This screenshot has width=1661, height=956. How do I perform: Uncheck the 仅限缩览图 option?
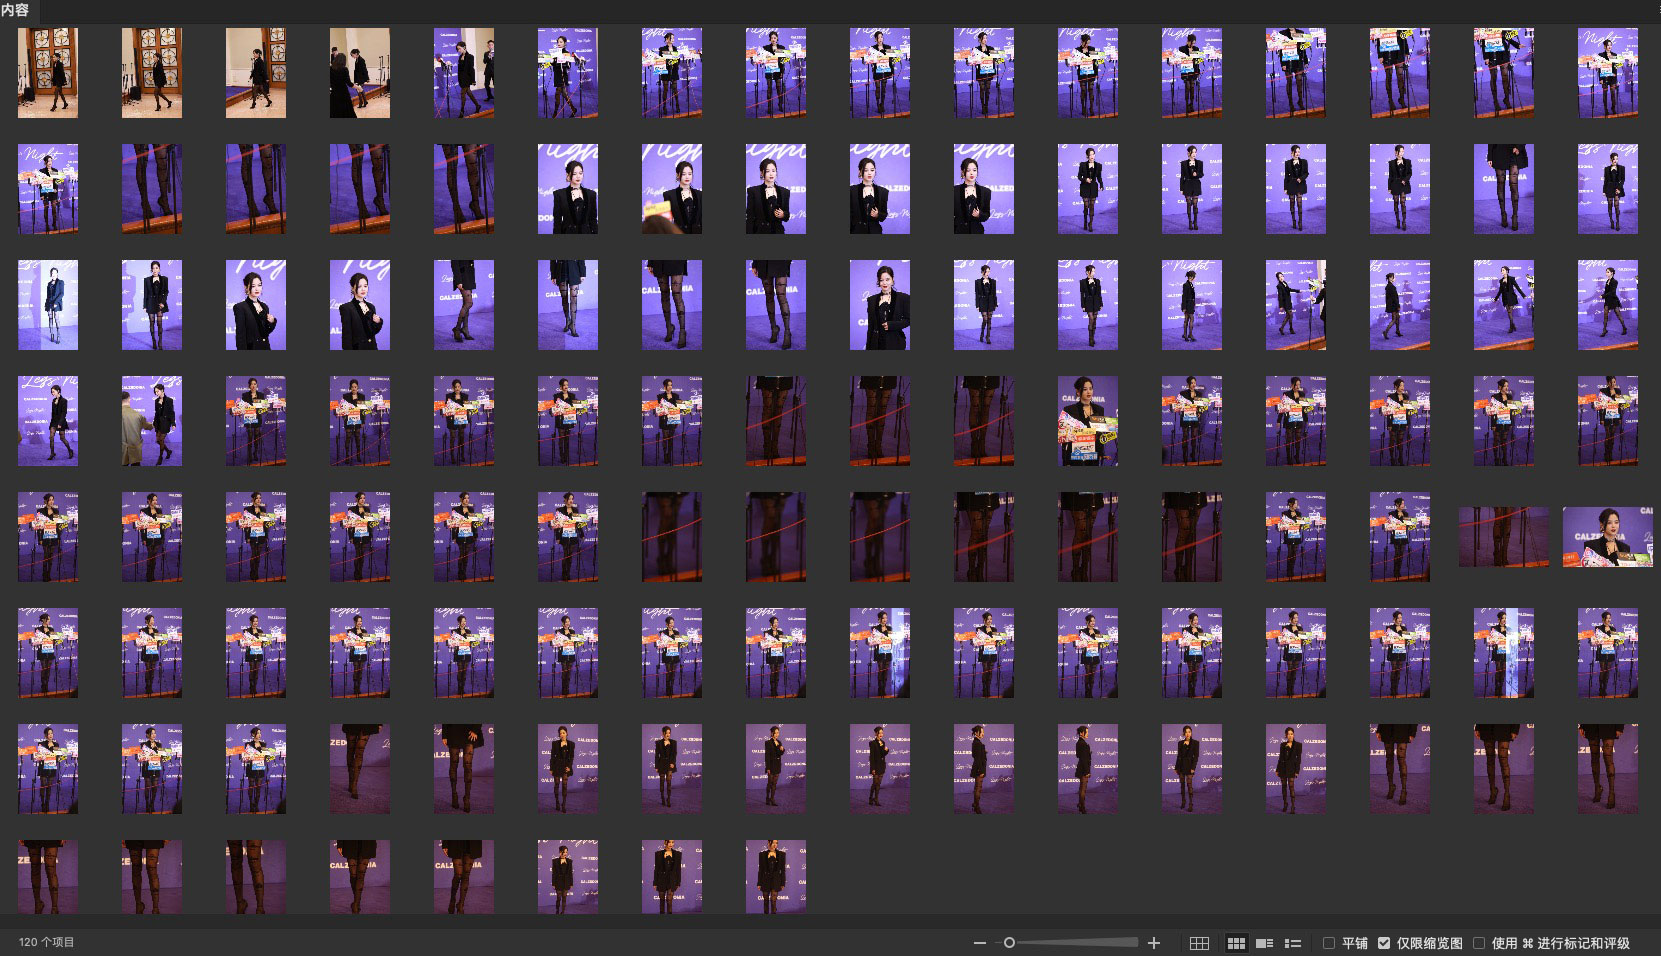[1384, 943]
